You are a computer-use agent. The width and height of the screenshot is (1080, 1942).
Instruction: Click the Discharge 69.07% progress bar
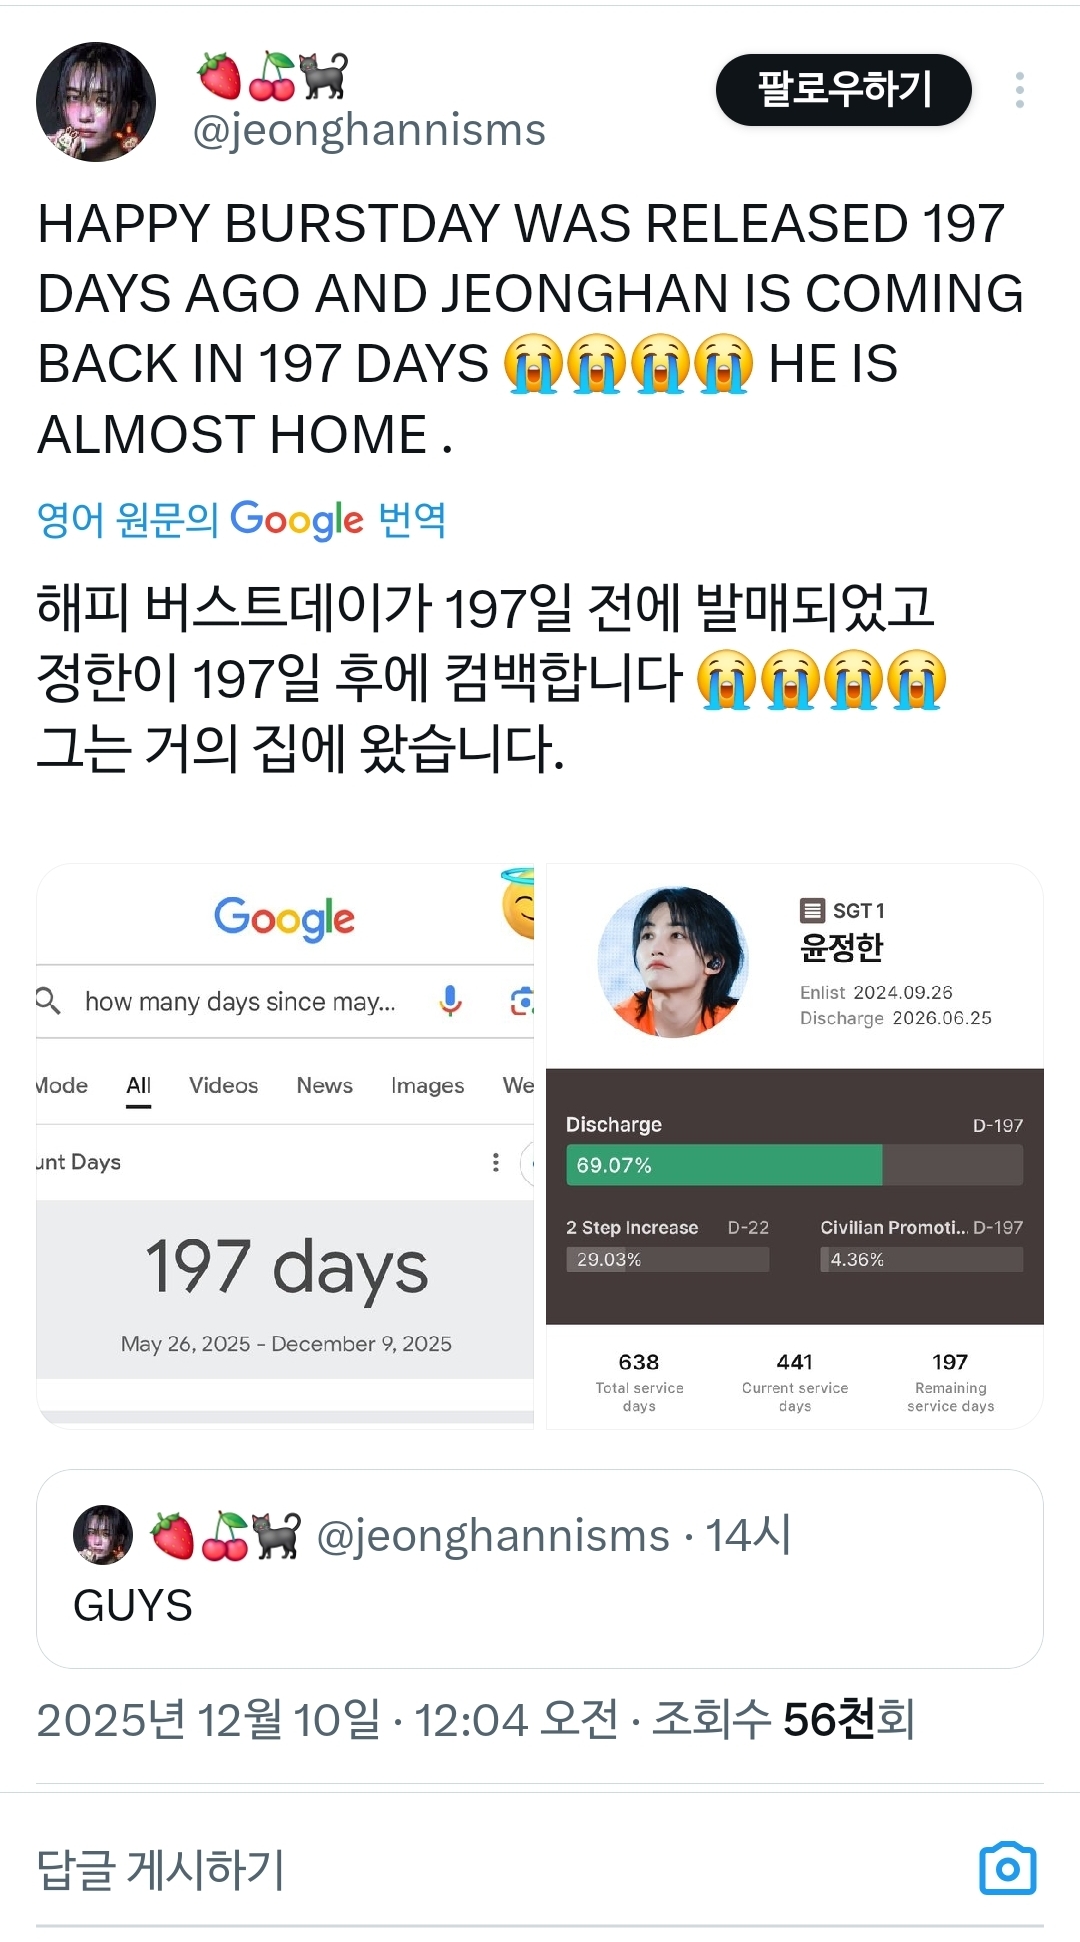pyautogui.click(x=794, y=1165)
